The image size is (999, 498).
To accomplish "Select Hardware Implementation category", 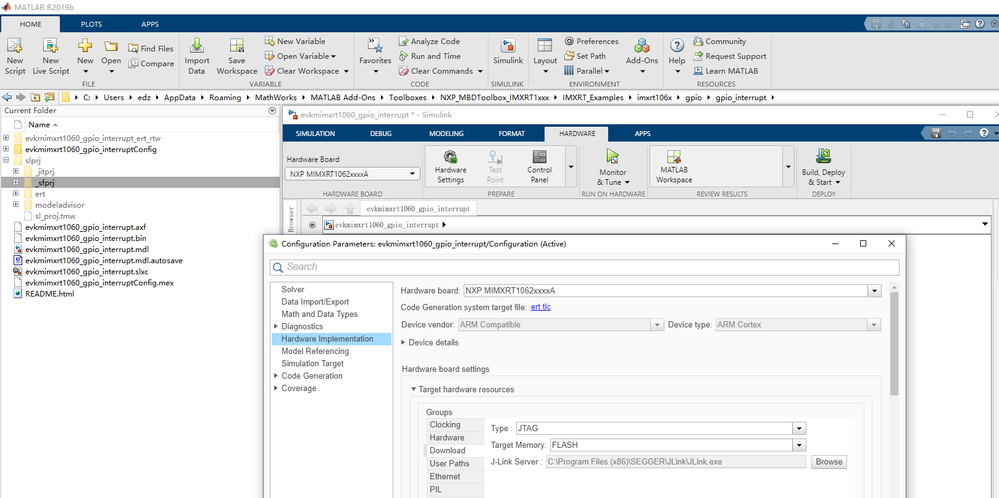I will [x=331, y=339].
